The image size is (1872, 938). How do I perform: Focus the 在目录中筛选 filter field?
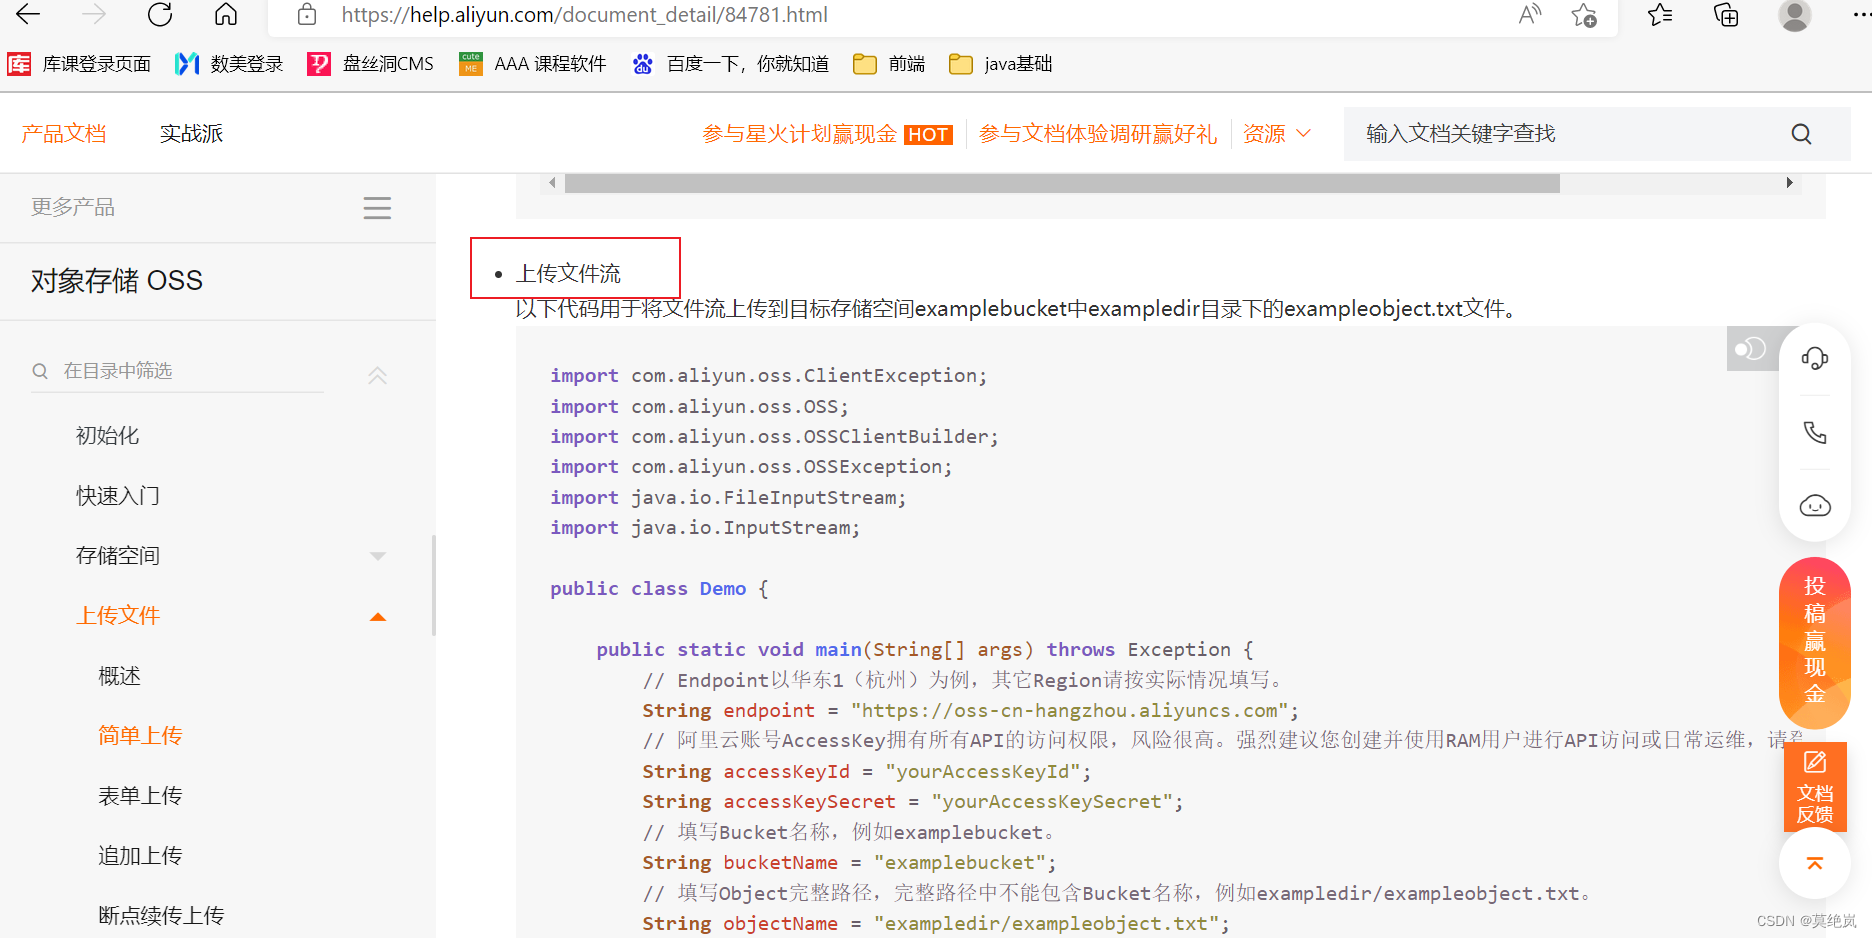click(x=178, y=371)
